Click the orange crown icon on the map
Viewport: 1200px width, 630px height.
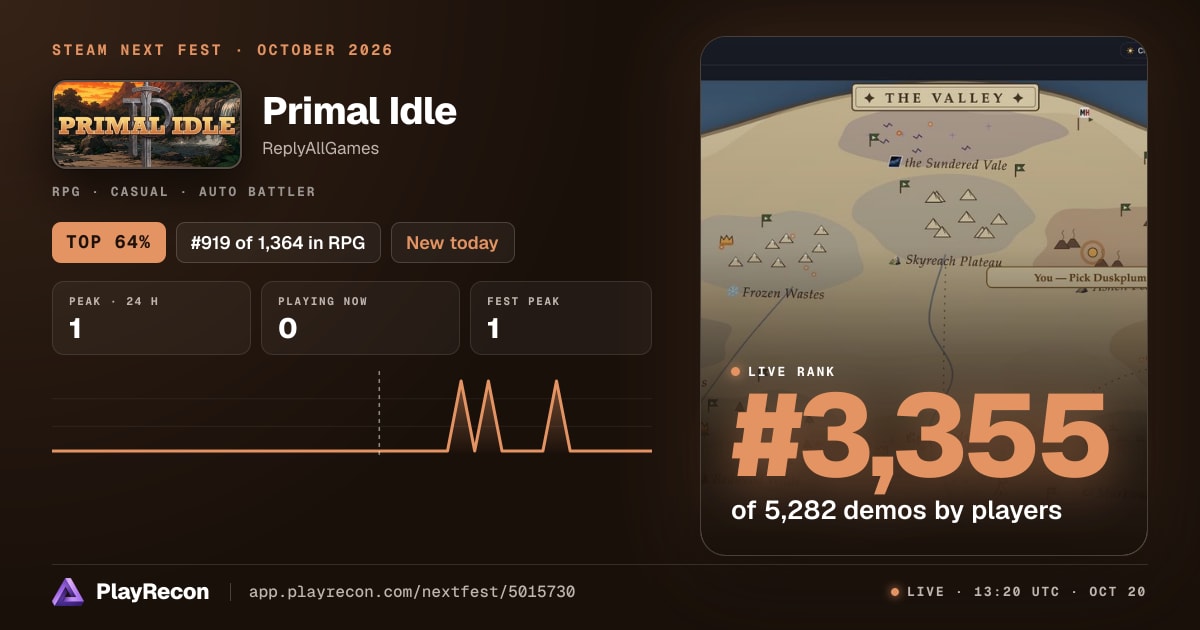(x=726, y=242)
